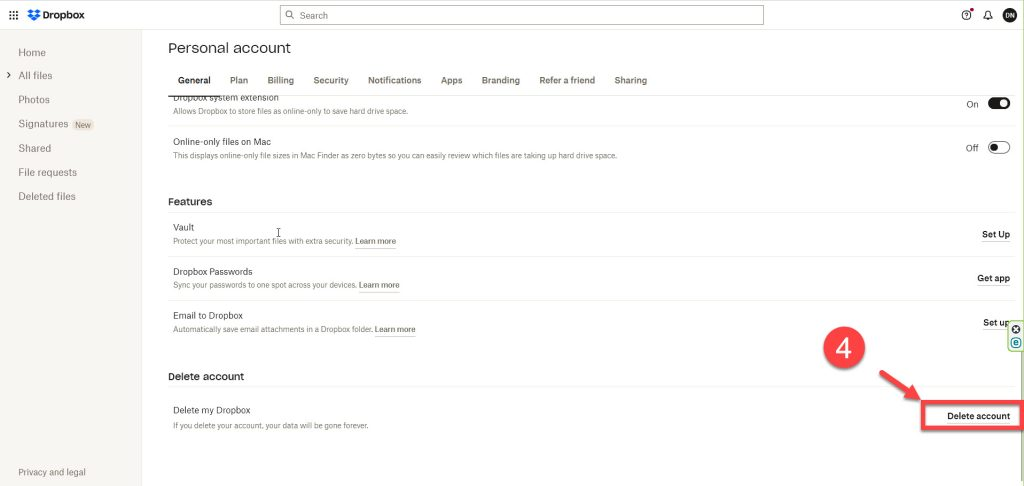Image resolution: width=1024 pixels, height=486 pixels.
Task: Turn on Online-only files on Mac toggle
Action: (x=999, y=148)
